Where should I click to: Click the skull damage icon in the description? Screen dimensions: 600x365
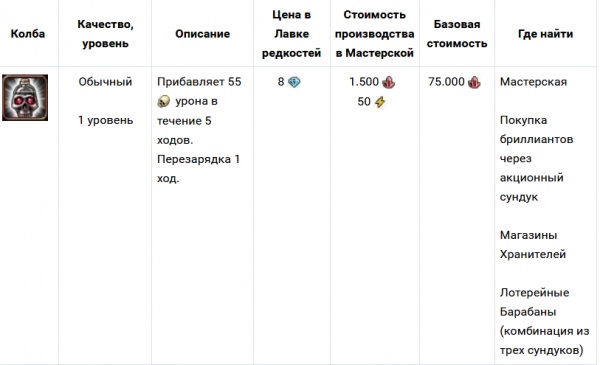point(163,101)
